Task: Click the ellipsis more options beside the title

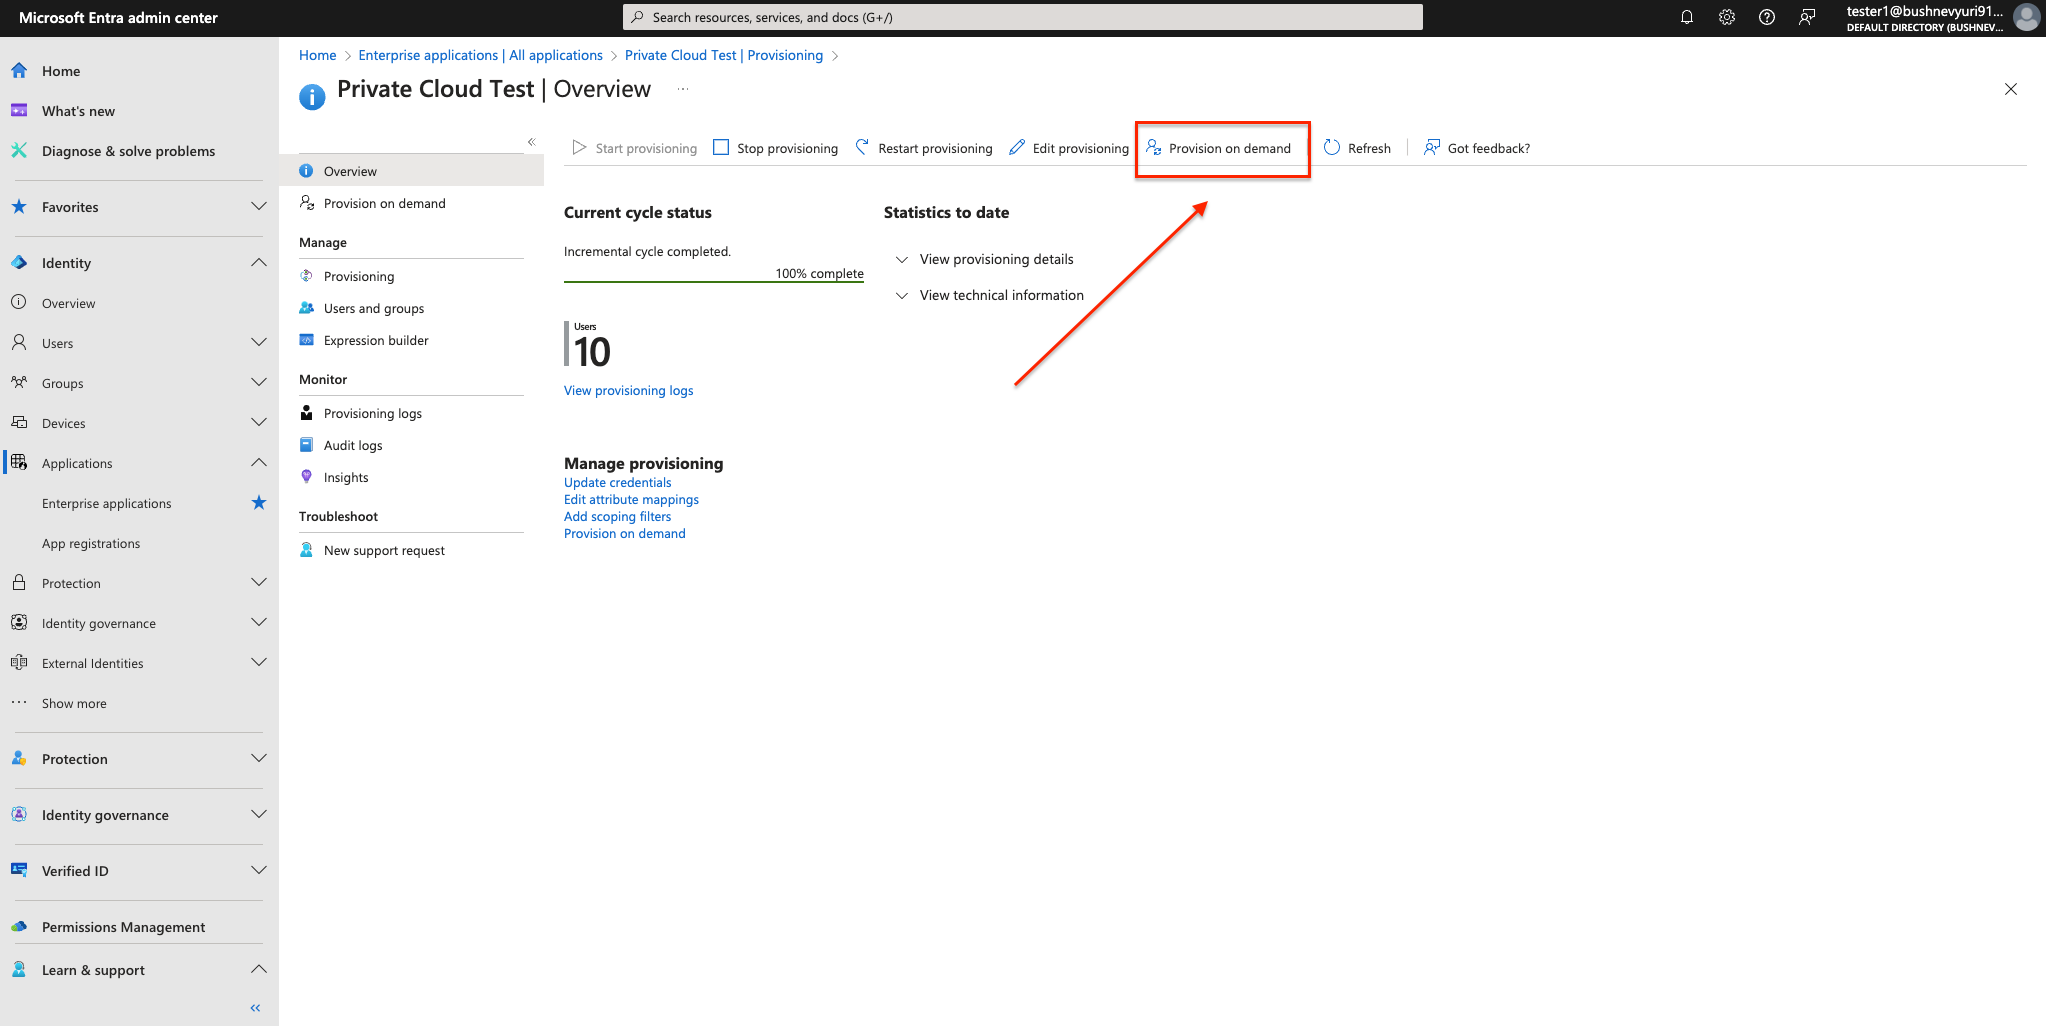Action: pos(683,89)
